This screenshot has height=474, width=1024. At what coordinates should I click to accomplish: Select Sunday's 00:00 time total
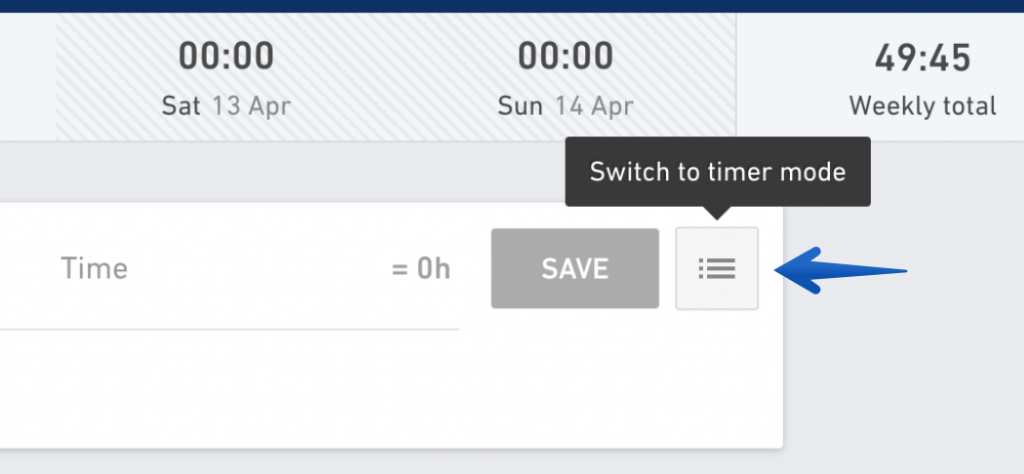(566, 56)
